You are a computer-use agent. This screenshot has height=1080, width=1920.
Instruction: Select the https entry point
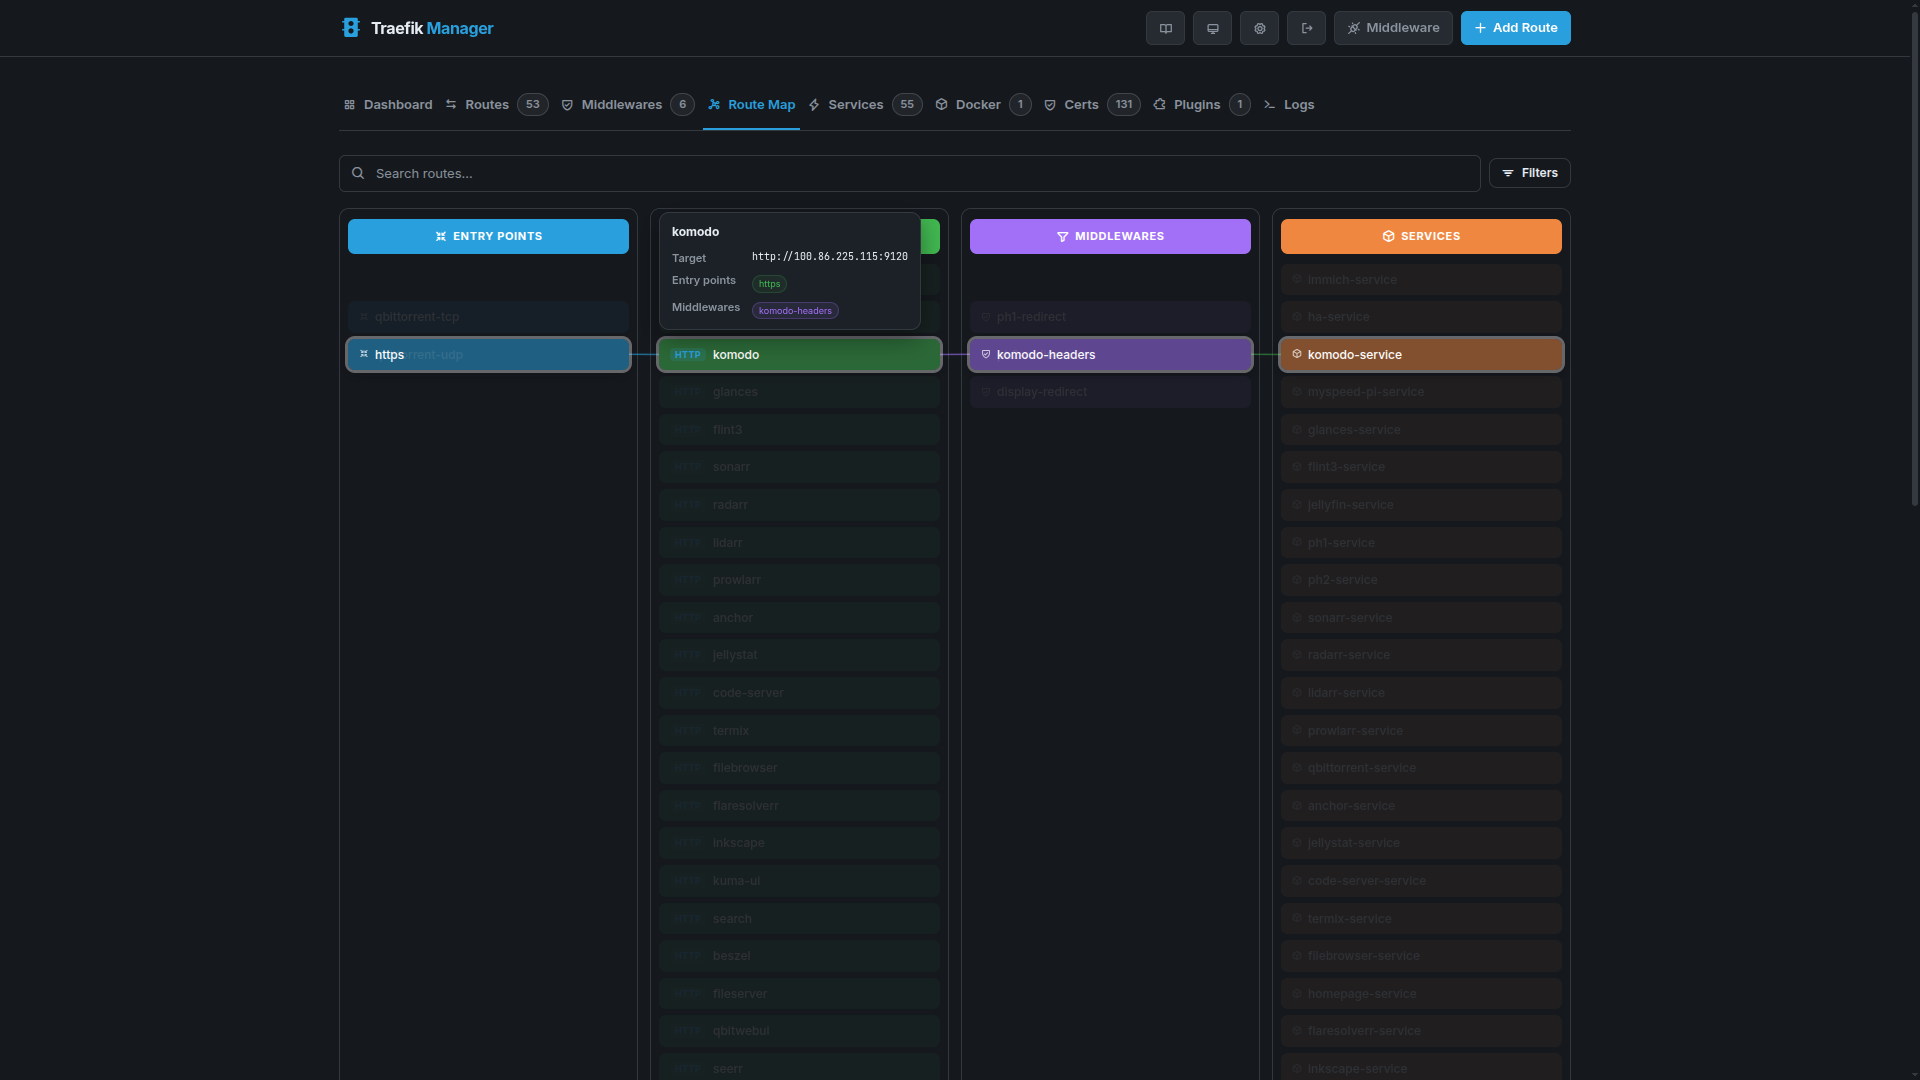[487, 354]
